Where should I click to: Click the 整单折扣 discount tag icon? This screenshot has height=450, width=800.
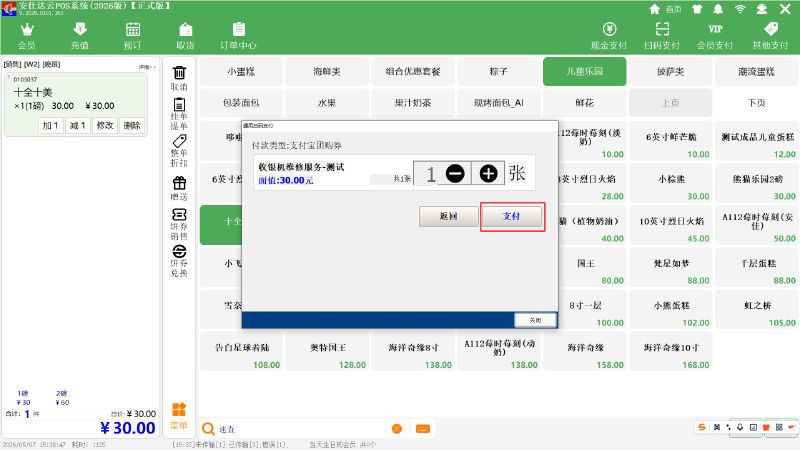click(x=179, y=151)
